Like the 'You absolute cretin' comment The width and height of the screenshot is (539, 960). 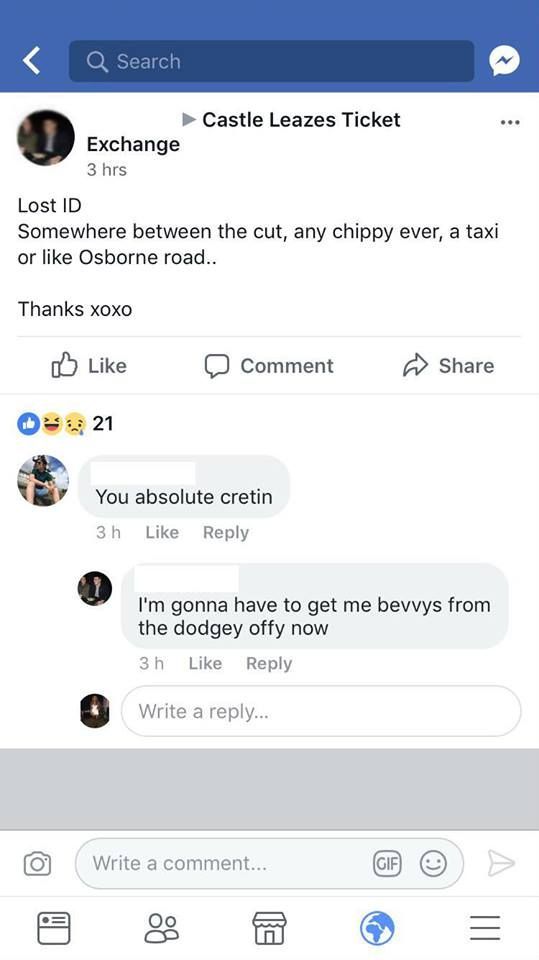(162, 532)
